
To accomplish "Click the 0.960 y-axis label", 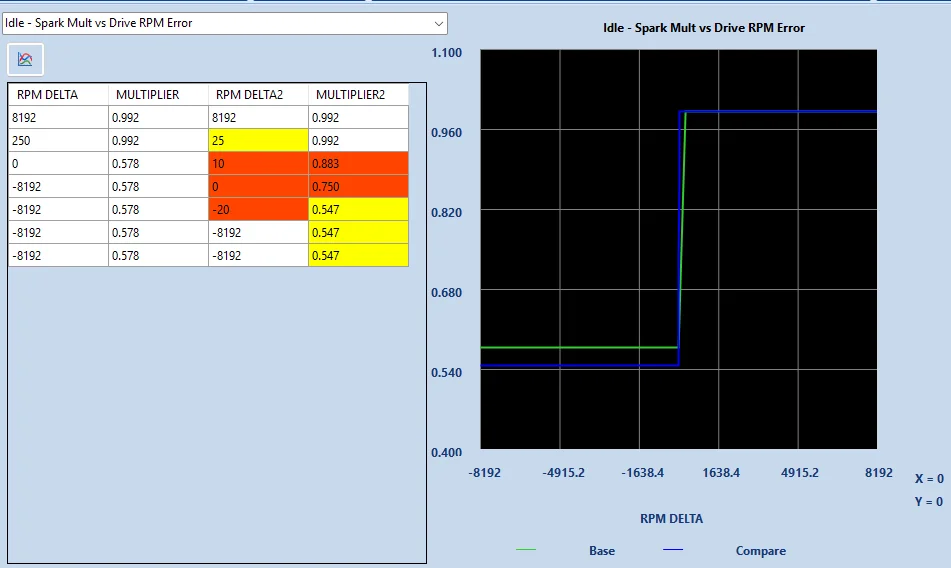I will tap(446, 133).
